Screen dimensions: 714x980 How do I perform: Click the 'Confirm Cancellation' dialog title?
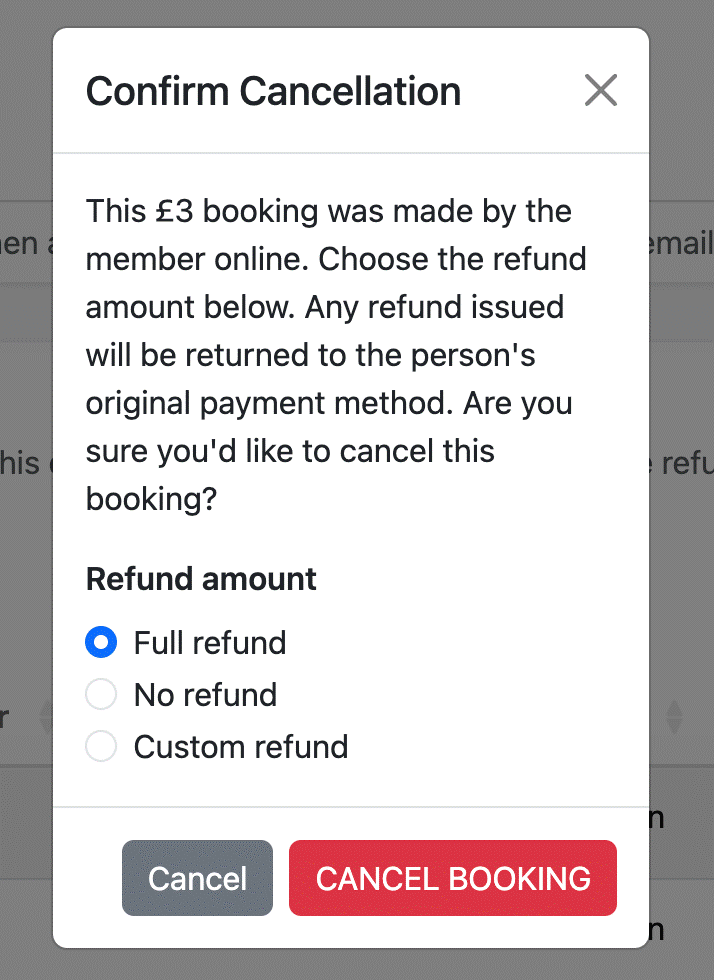point(273,91)
